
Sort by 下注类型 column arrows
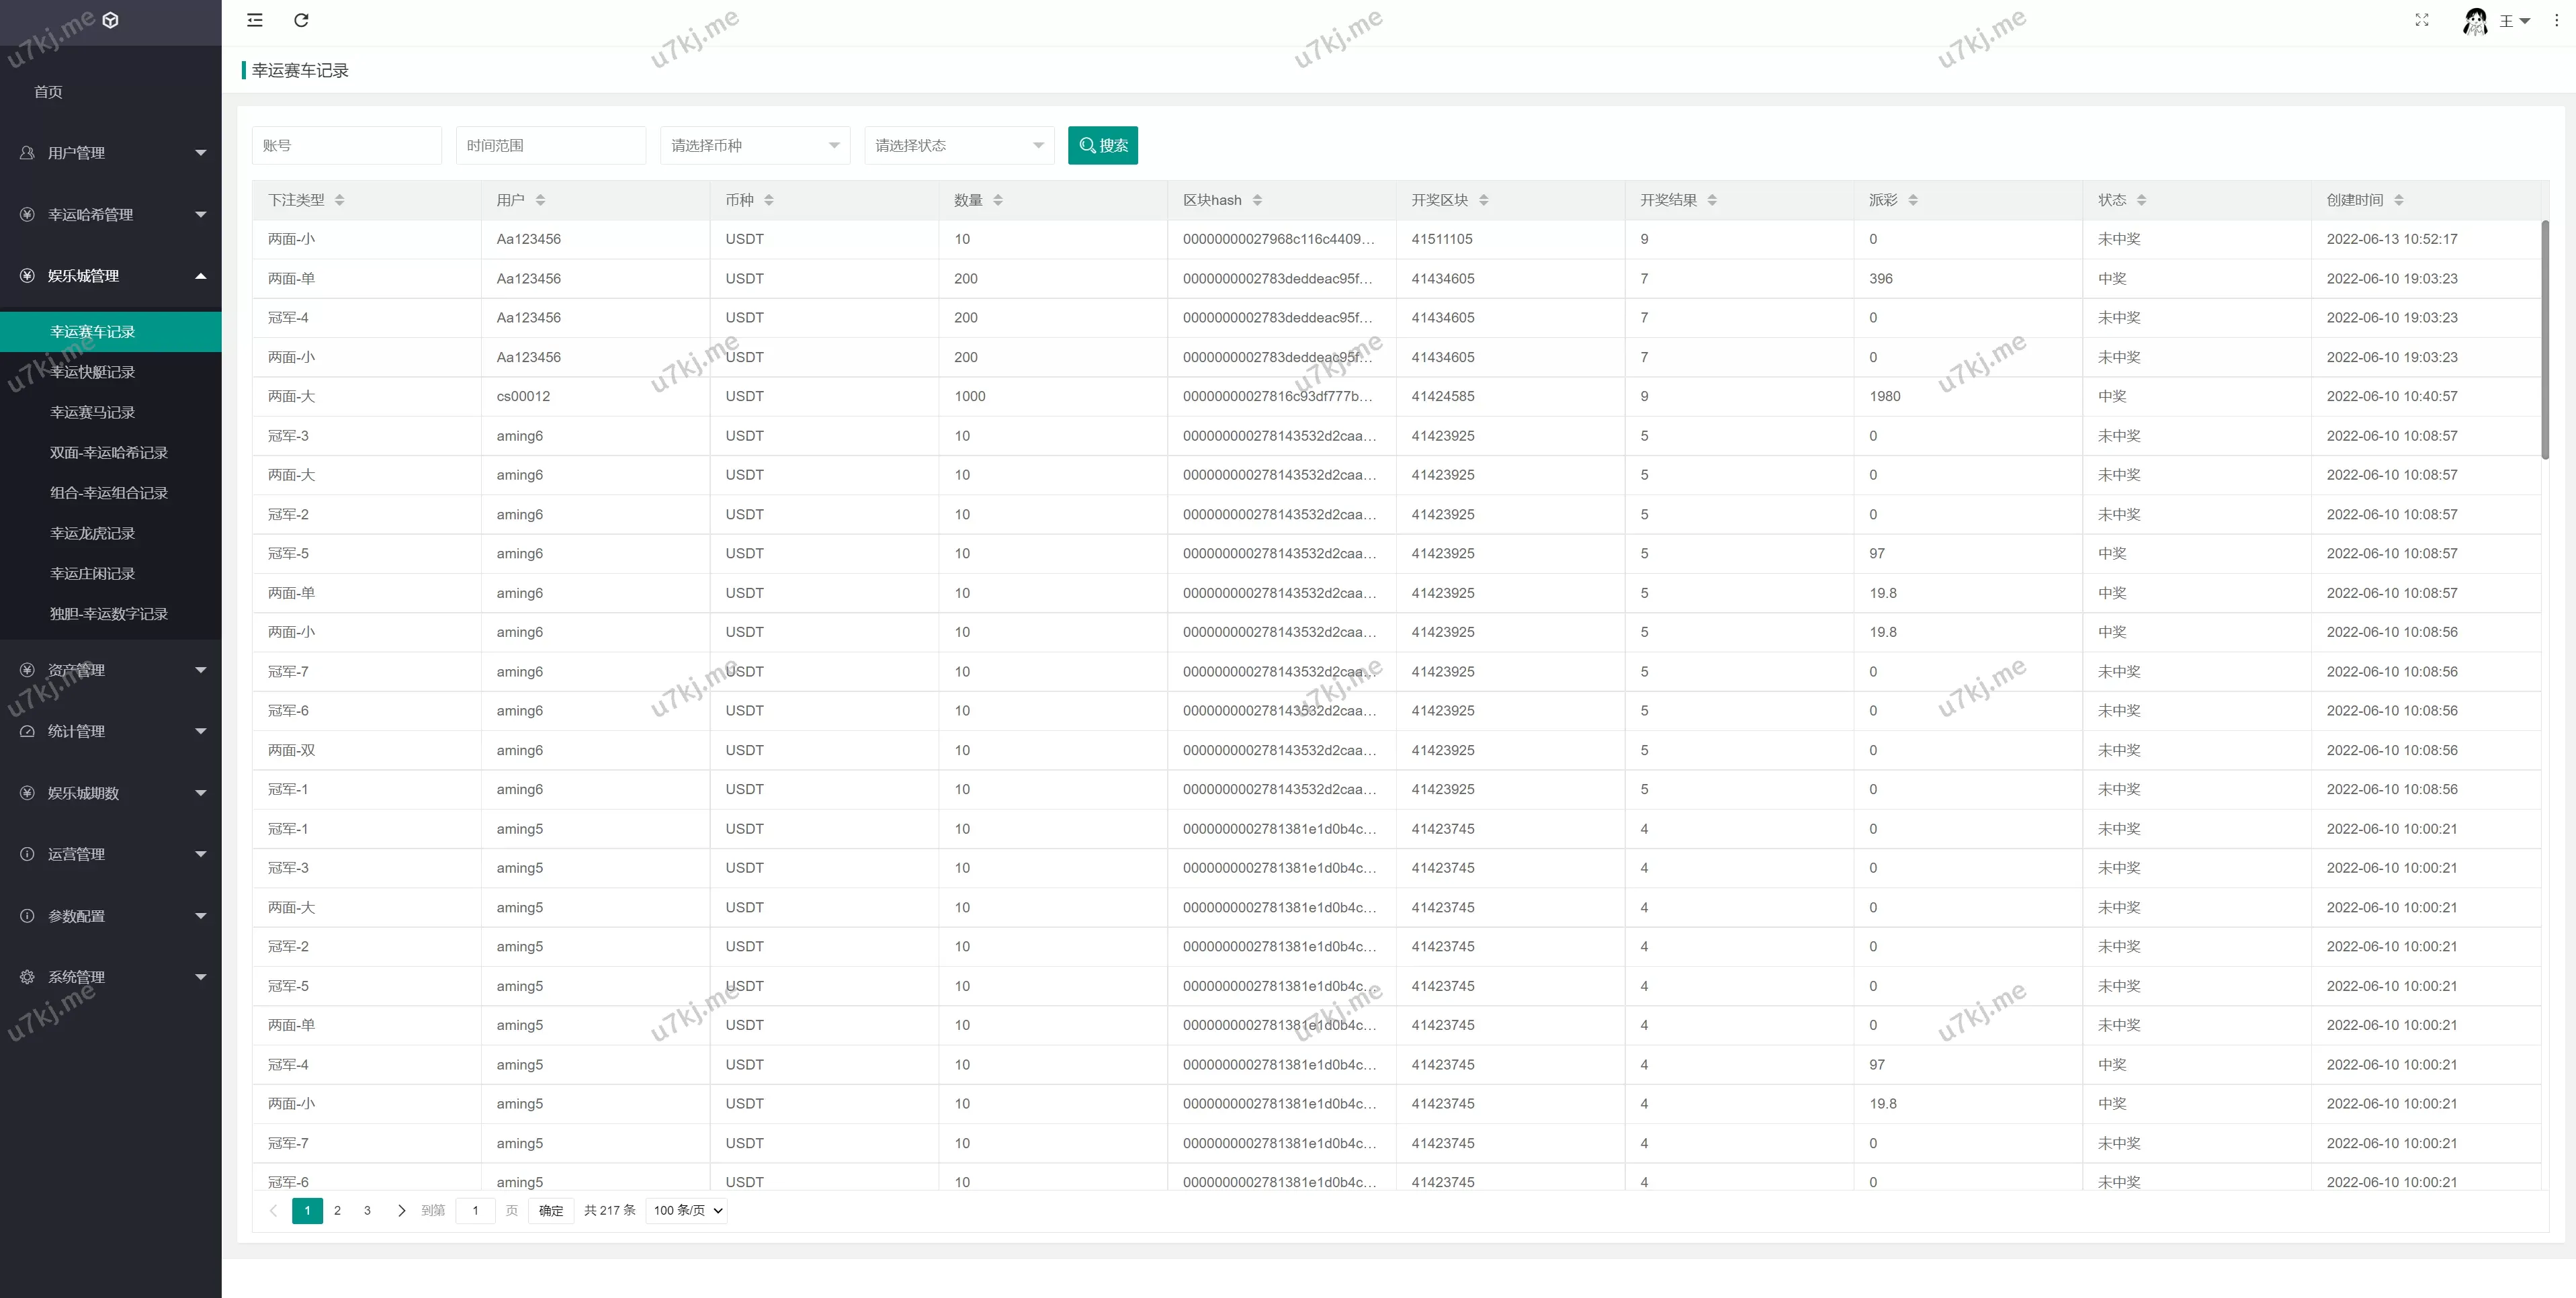coord(340,200)
